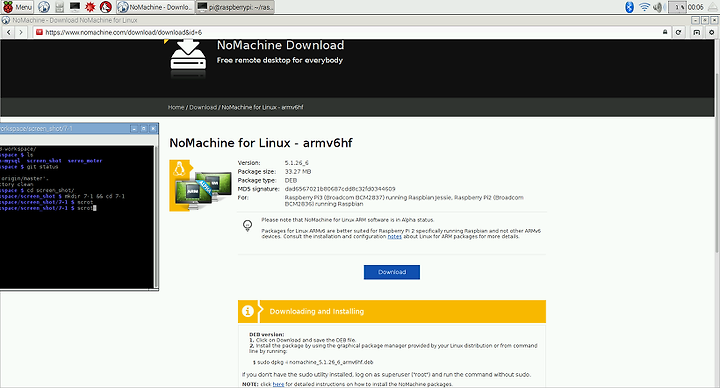Click the Download breadcrumb link
The height and width of the screenshot is (388, 720).
click(203, 107)
